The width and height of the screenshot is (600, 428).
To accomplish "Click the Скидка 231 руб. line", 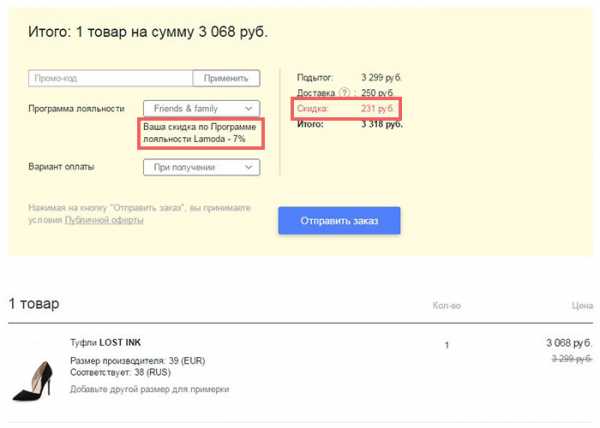I will [349, 109].
